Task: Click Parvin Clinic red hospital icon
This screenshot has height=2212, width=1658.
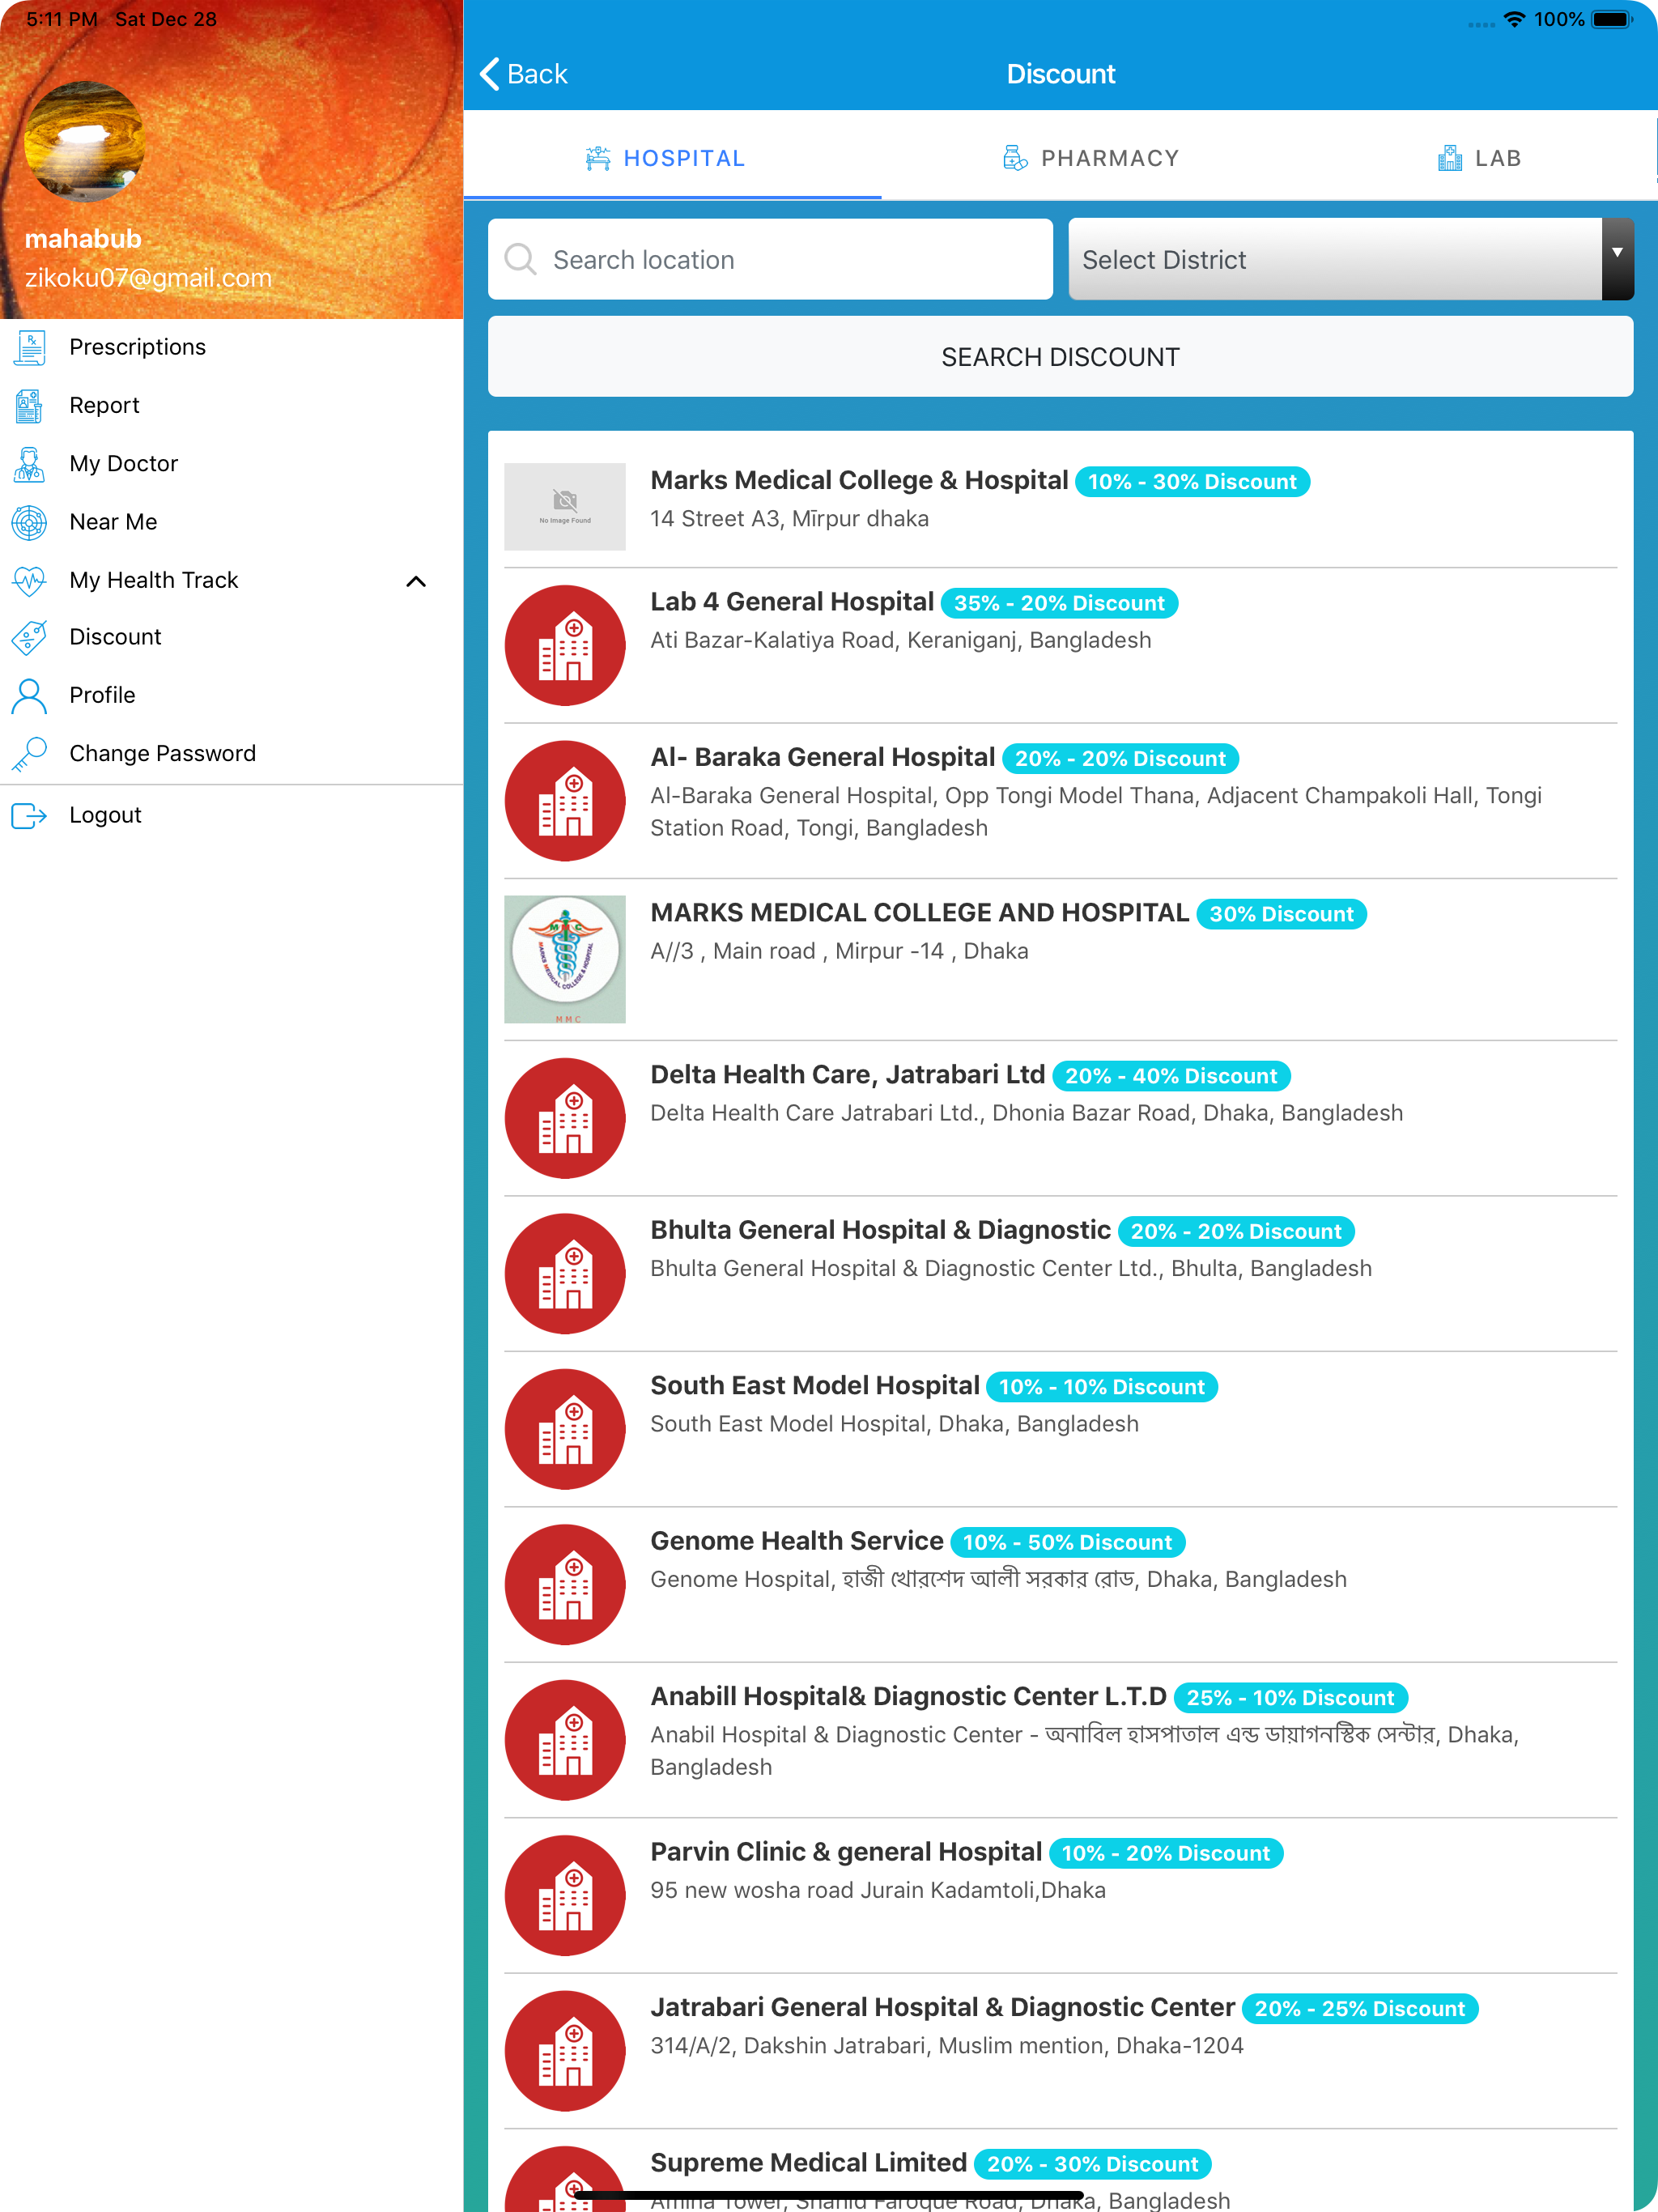Action: (565, 1896)
